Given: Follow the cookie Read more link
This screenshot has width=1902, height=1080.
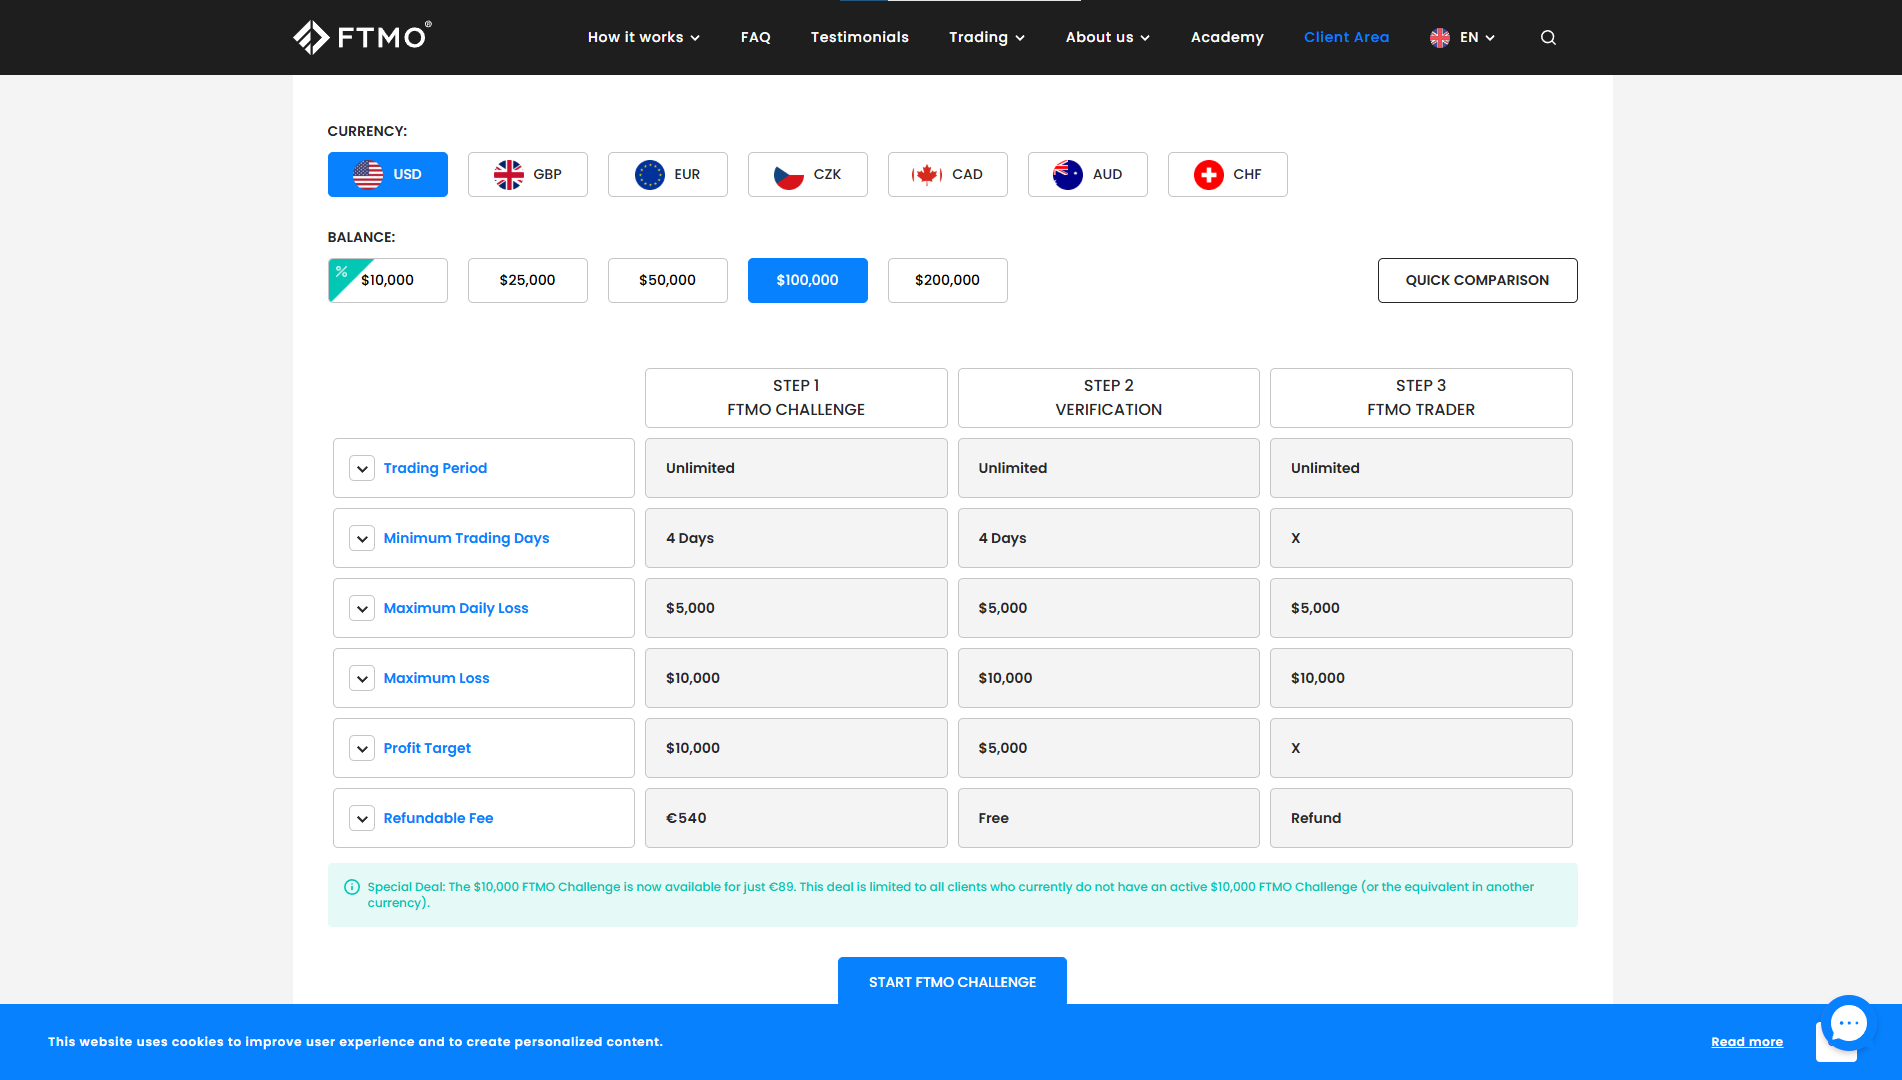Looking at the screenshot, I should click(x=1746, y=1042).
